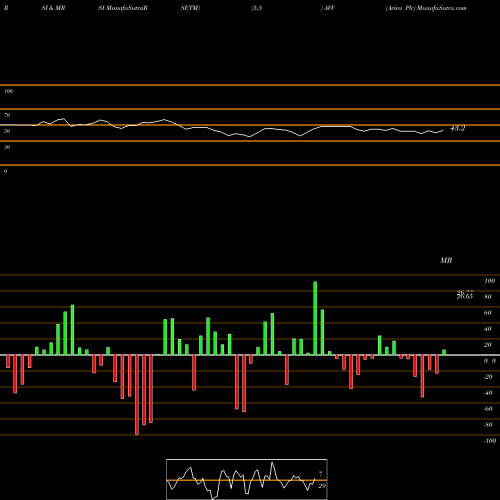Click the ') AVV' symbol text in header
Image resolution: width=500 pixels, height=500 pixels.
pyautogui.click(x=327, y=8)
